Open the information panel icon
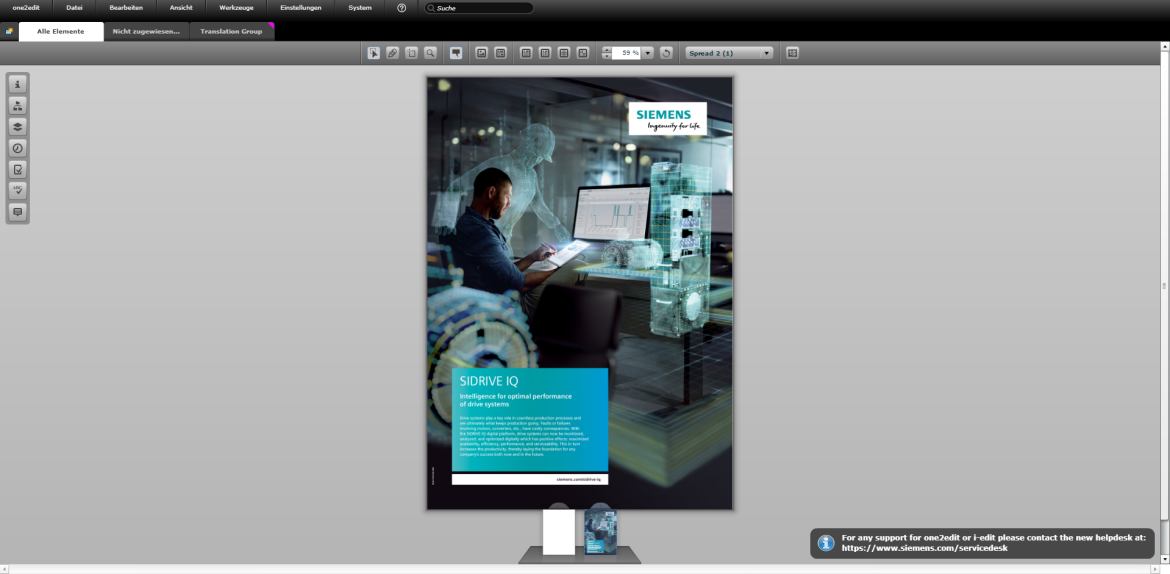 click(18, 84)
